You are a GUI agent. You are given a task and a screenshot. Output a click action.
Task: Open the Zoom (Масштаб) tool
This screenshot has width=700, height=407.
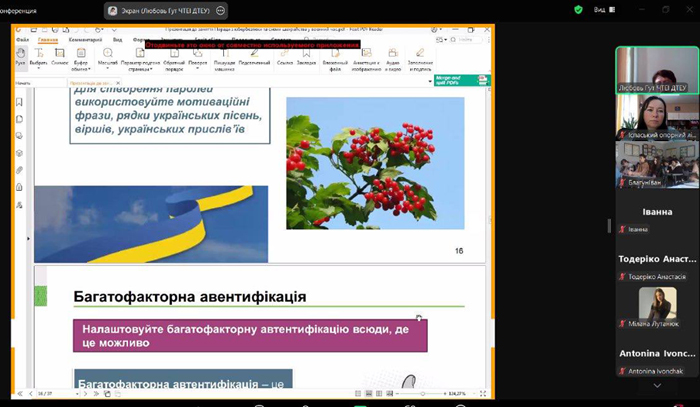(108, 57)
